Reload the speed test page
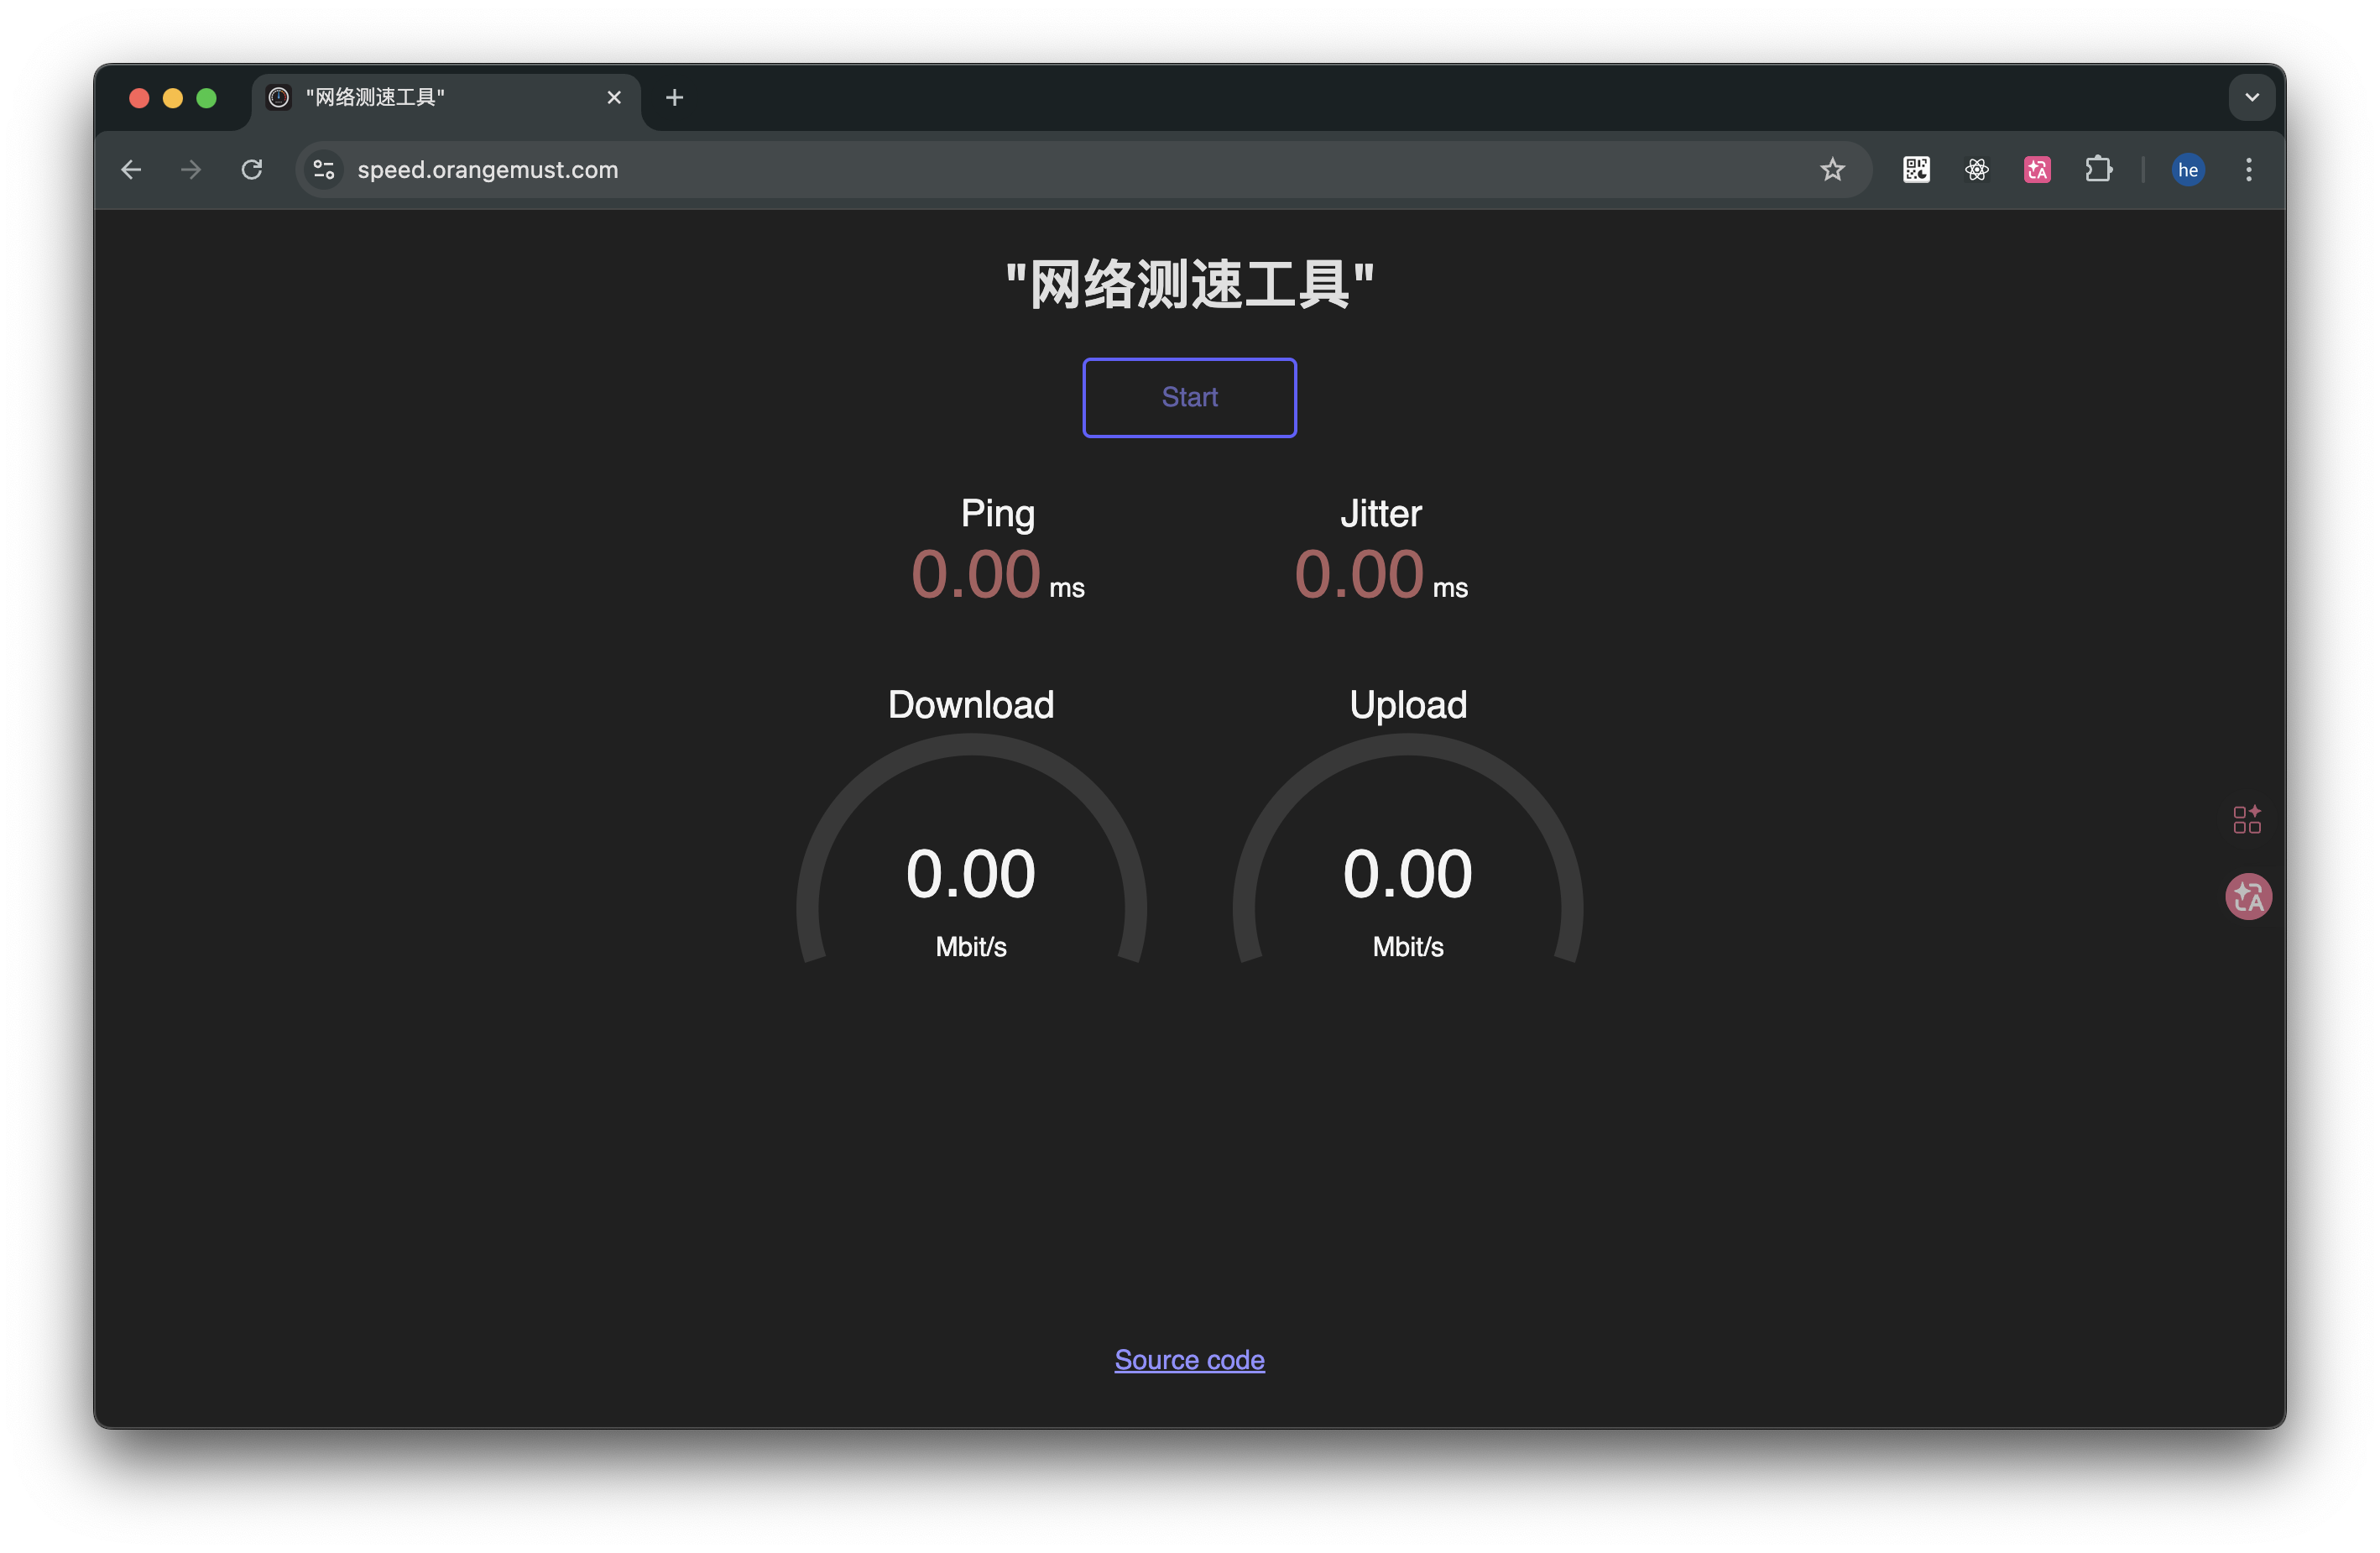2380x1553 pixels. [x=252, y=169]
